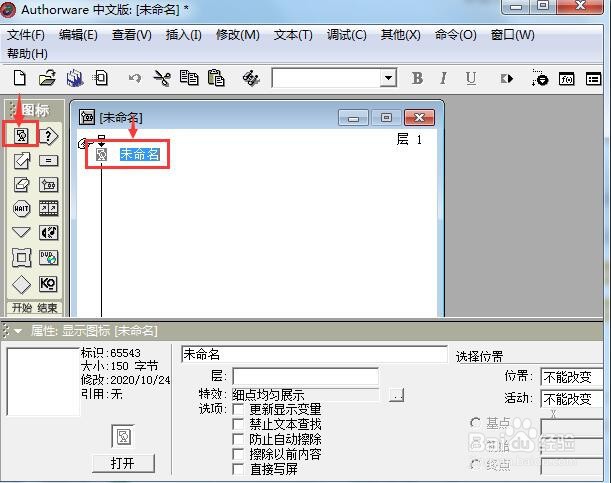The height and width of the screenshot is (483, 611).
Task: Click the 开始 start flag
Action: click(x=22, y=308)
